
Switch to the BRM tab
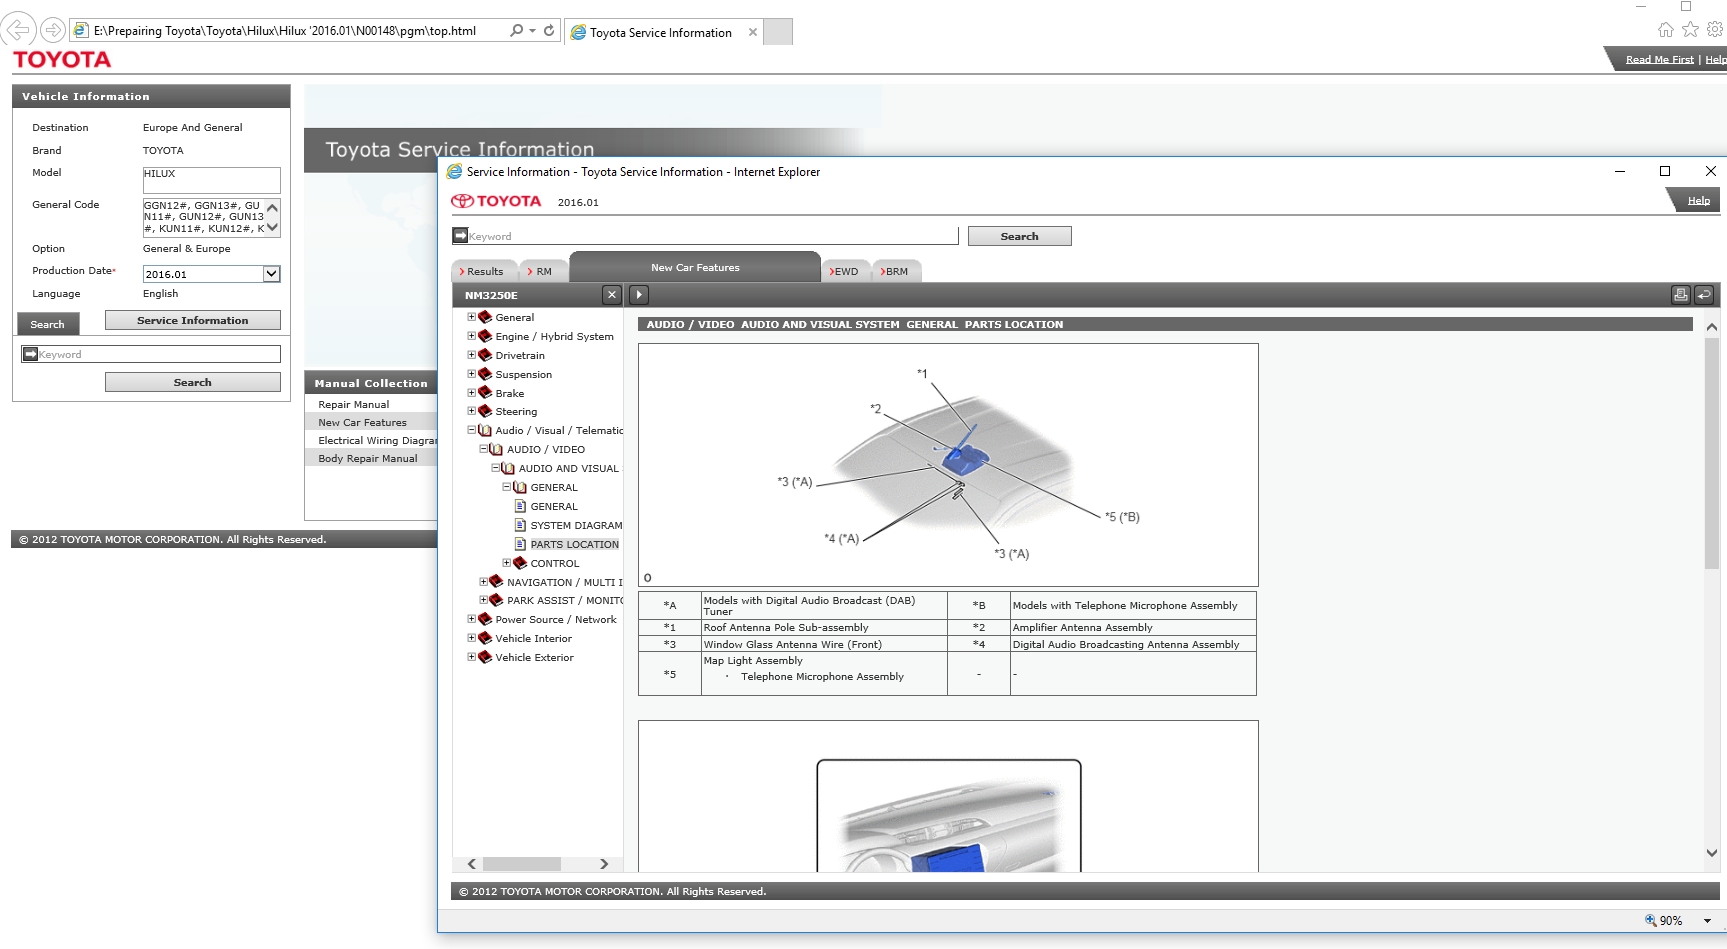896,271
